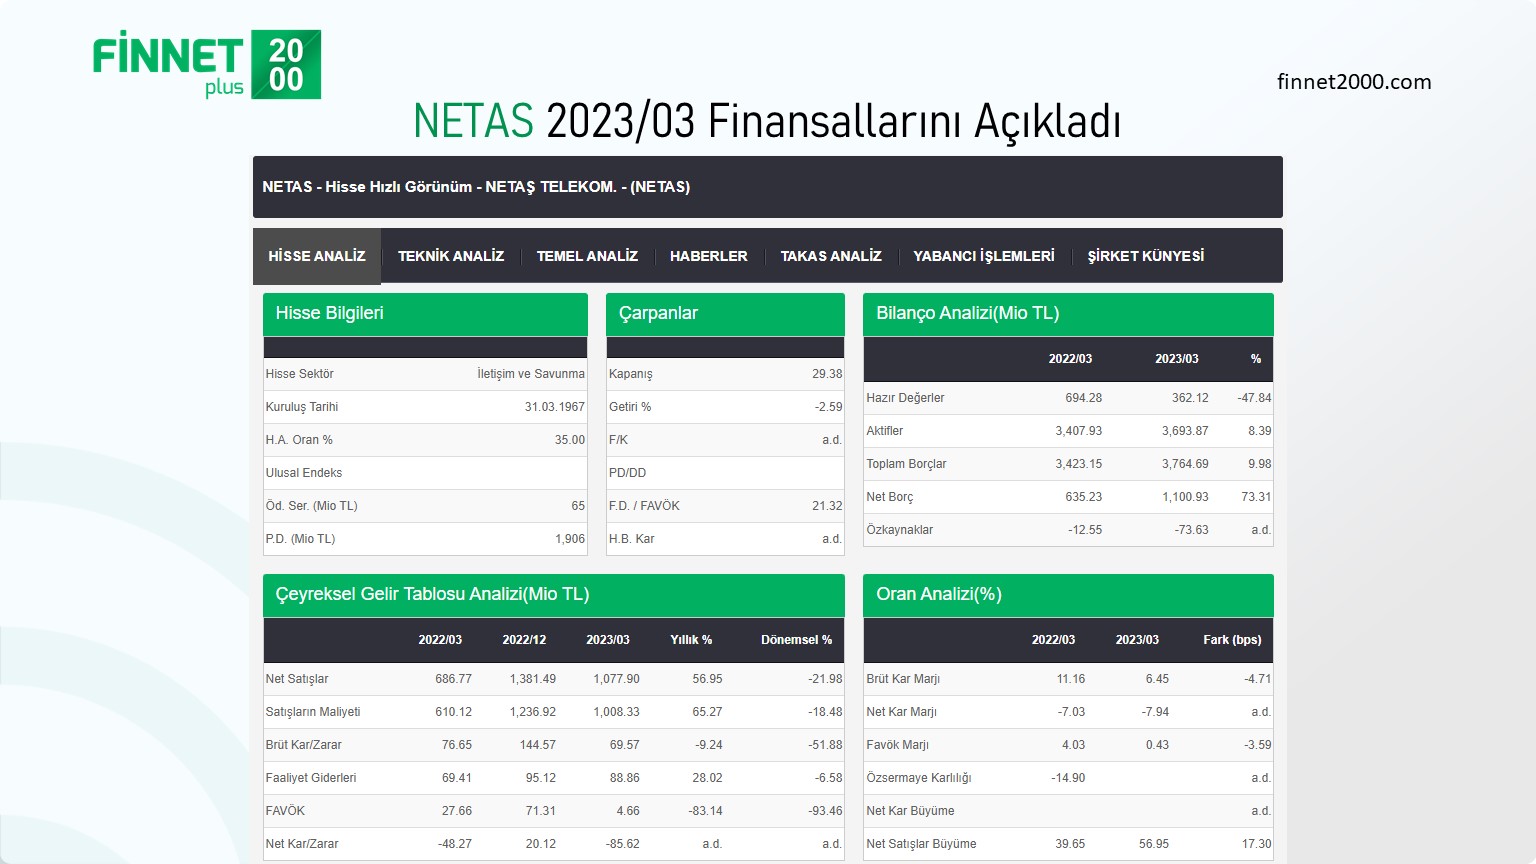Select the Hisse Sektör row label
Viewport: 1536px width, 864px height.
(x=300, y=374)
